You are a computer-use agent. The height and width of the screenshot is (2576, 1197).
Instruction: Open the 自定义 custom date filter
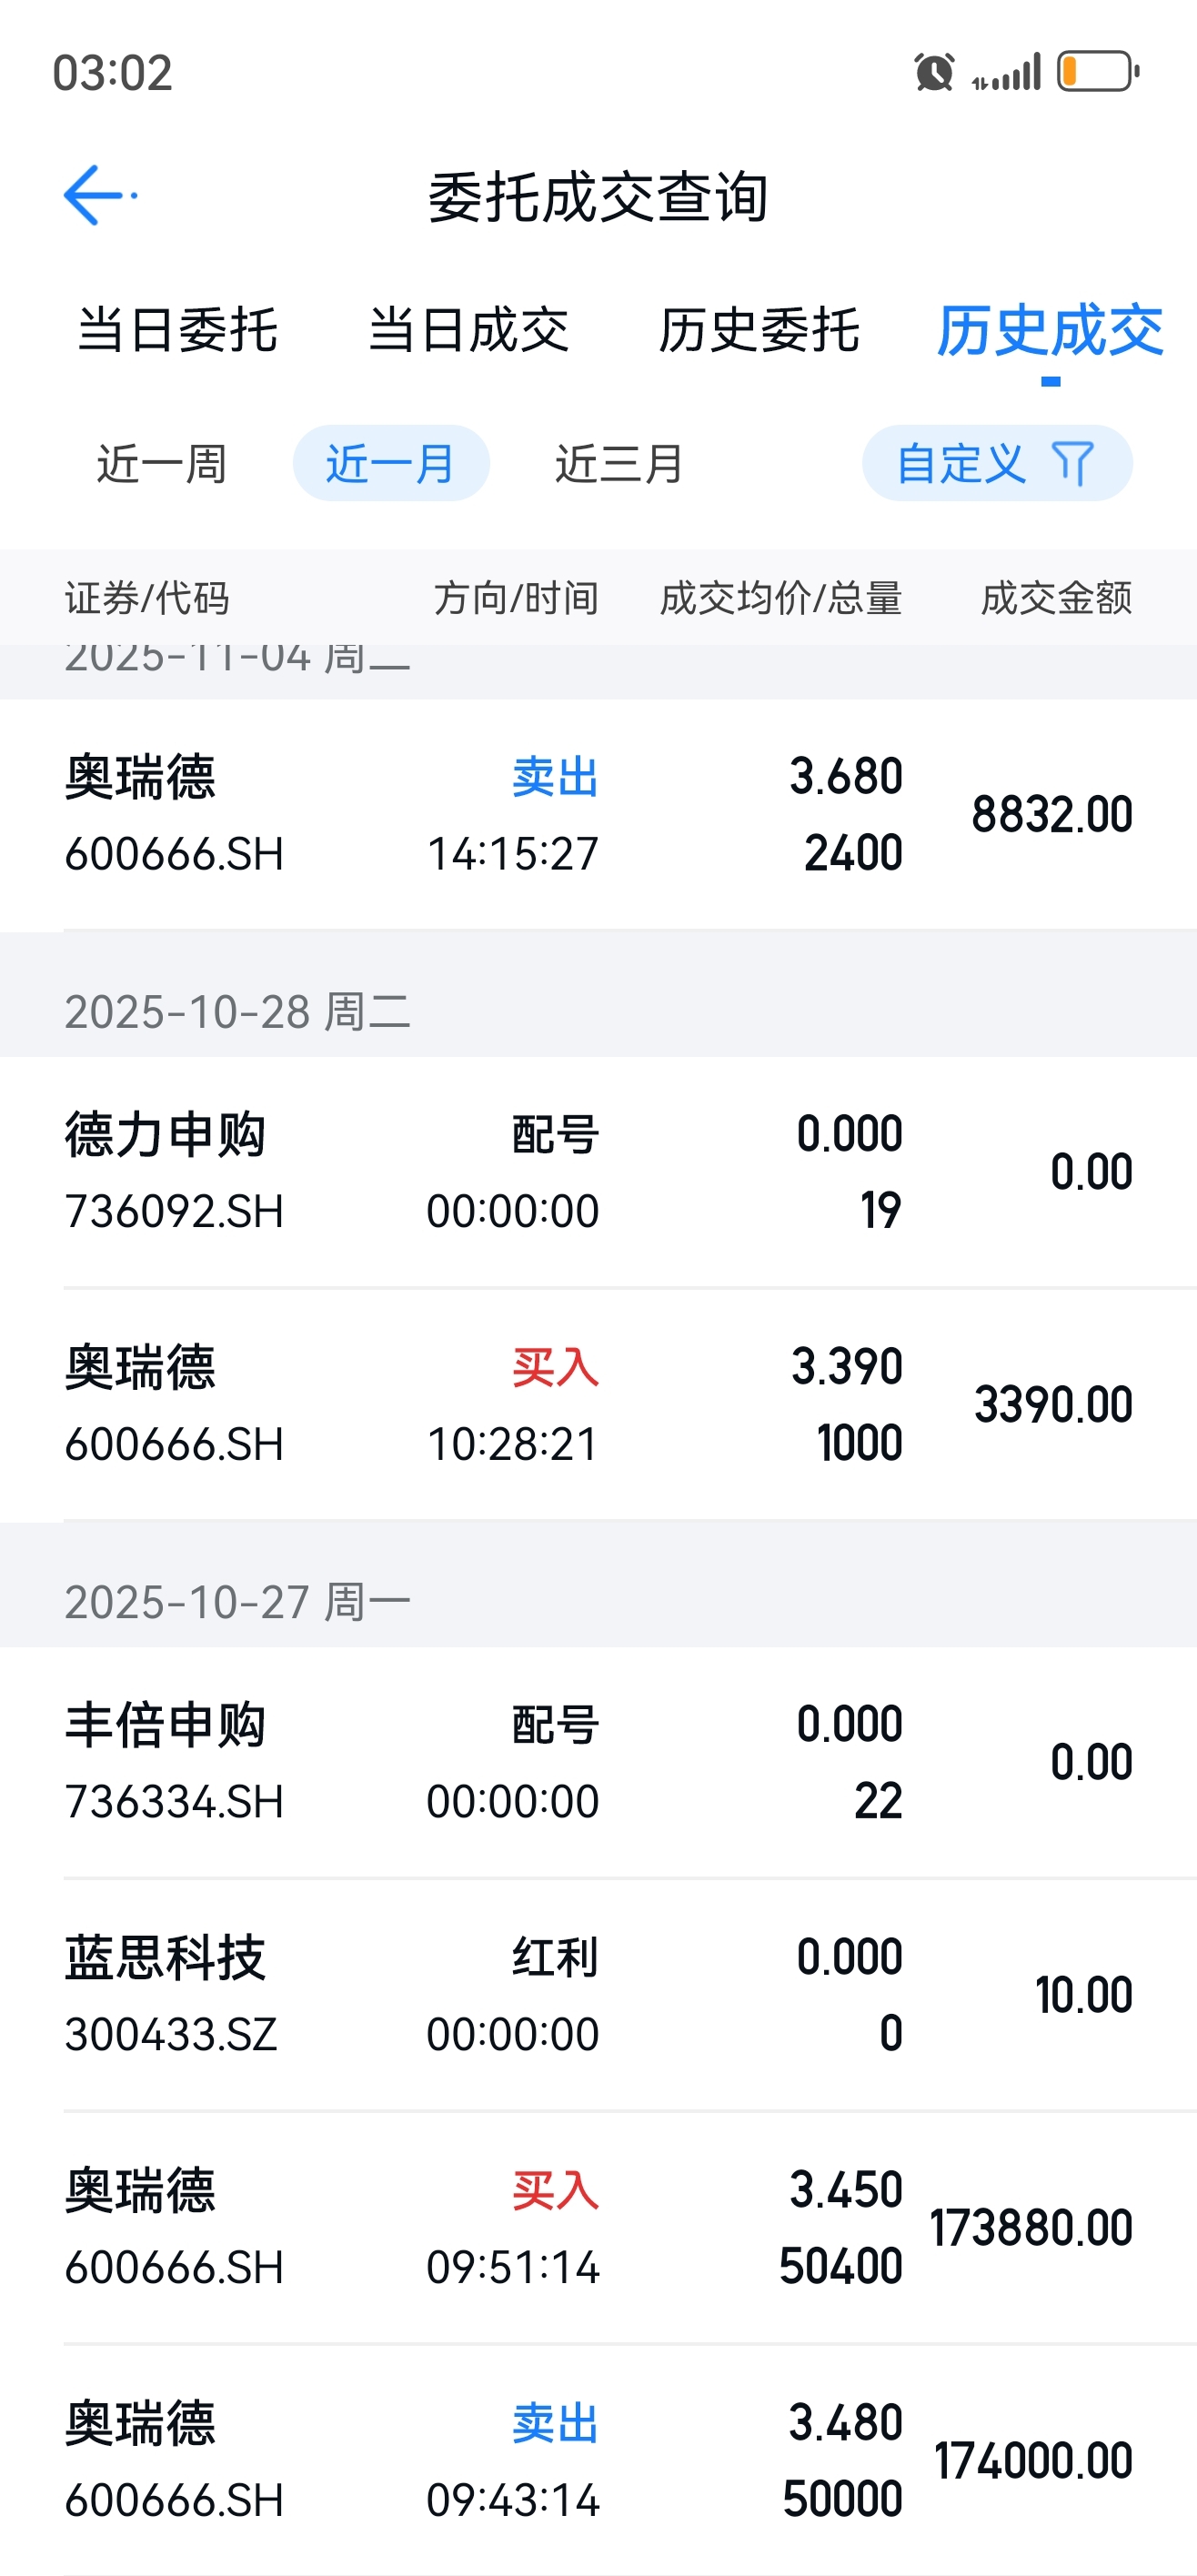point(961,464)
